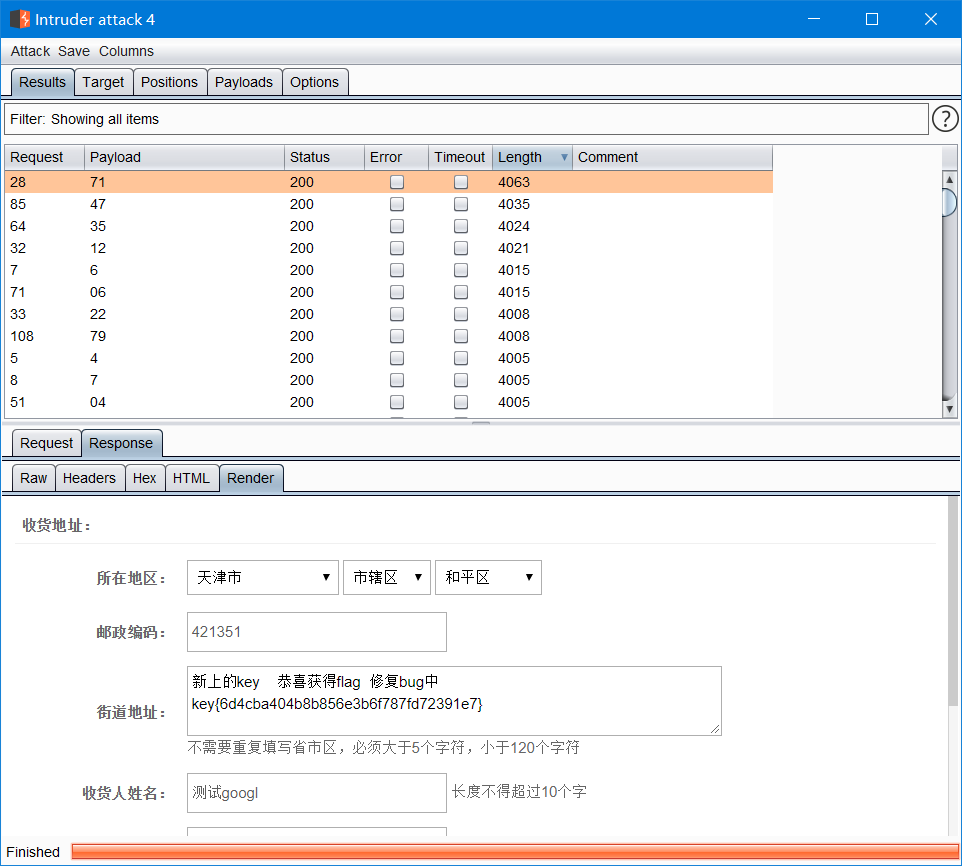Toggle Error checkbox for request 108
This screenshot has height=866, width=962.
point(397,336)
